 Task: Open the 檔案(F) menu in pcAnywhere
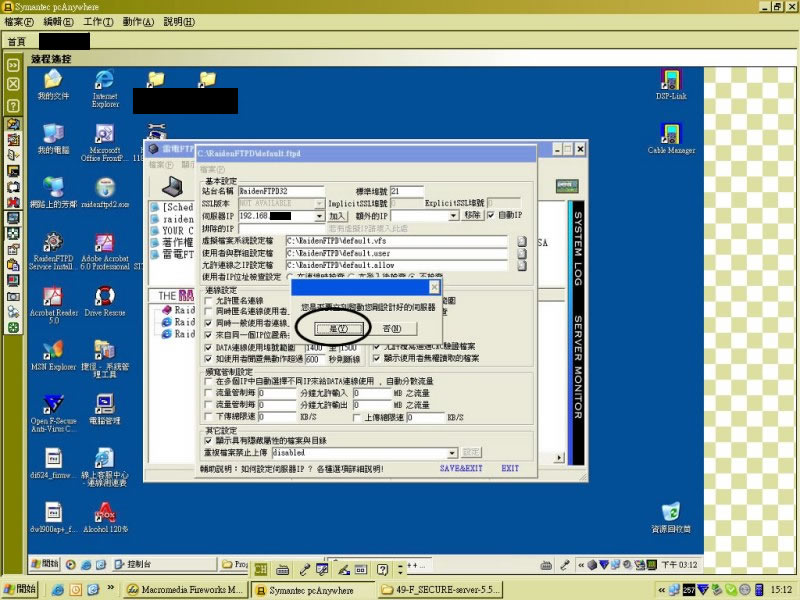(19, 22)
